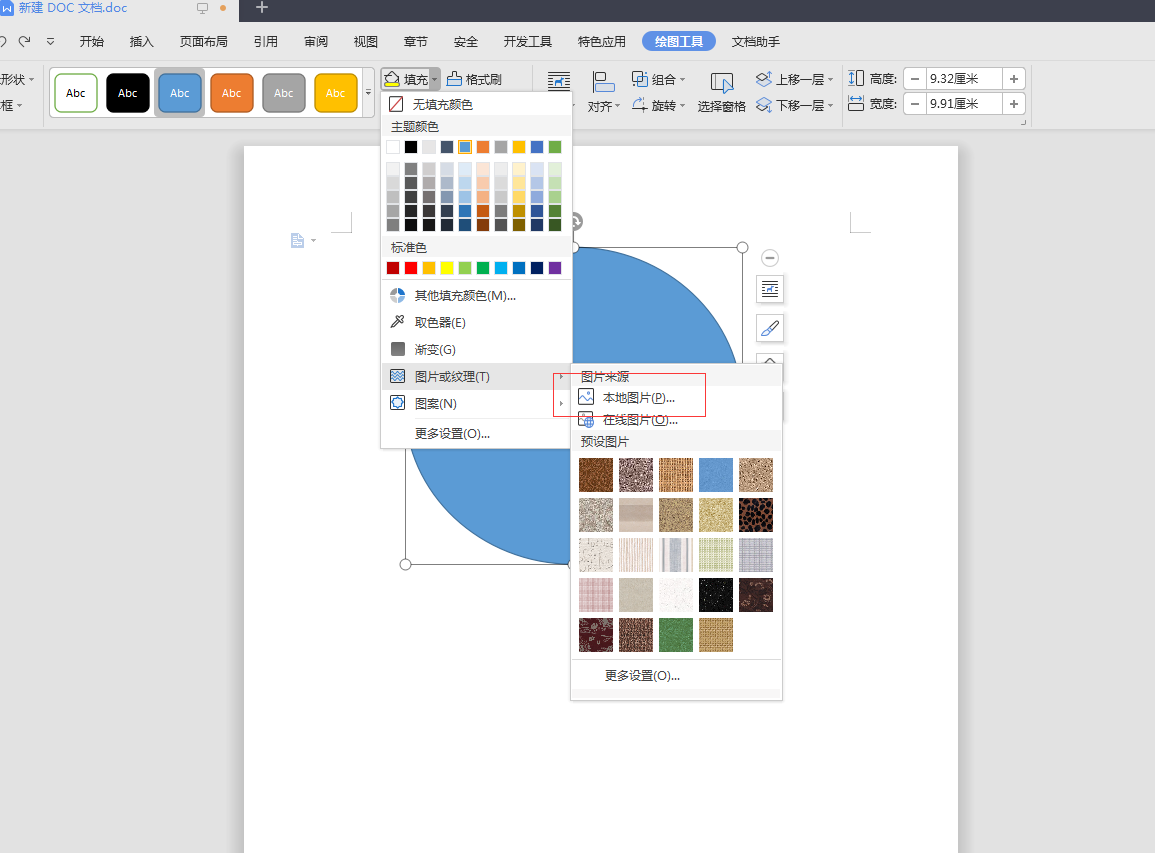Open the 旋转 rotate dropdown

click(659, 105)
